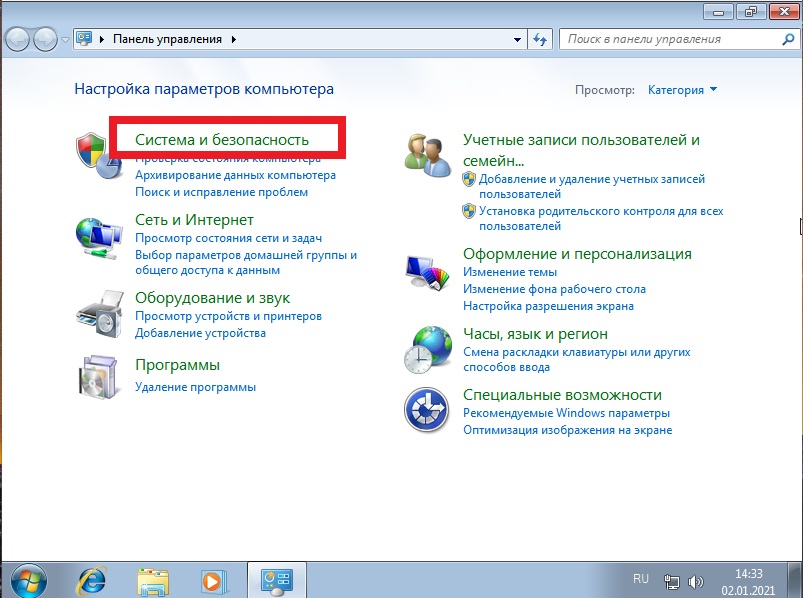Click the Система и безопасность heading
803x598 pixels.
[222, 140]
